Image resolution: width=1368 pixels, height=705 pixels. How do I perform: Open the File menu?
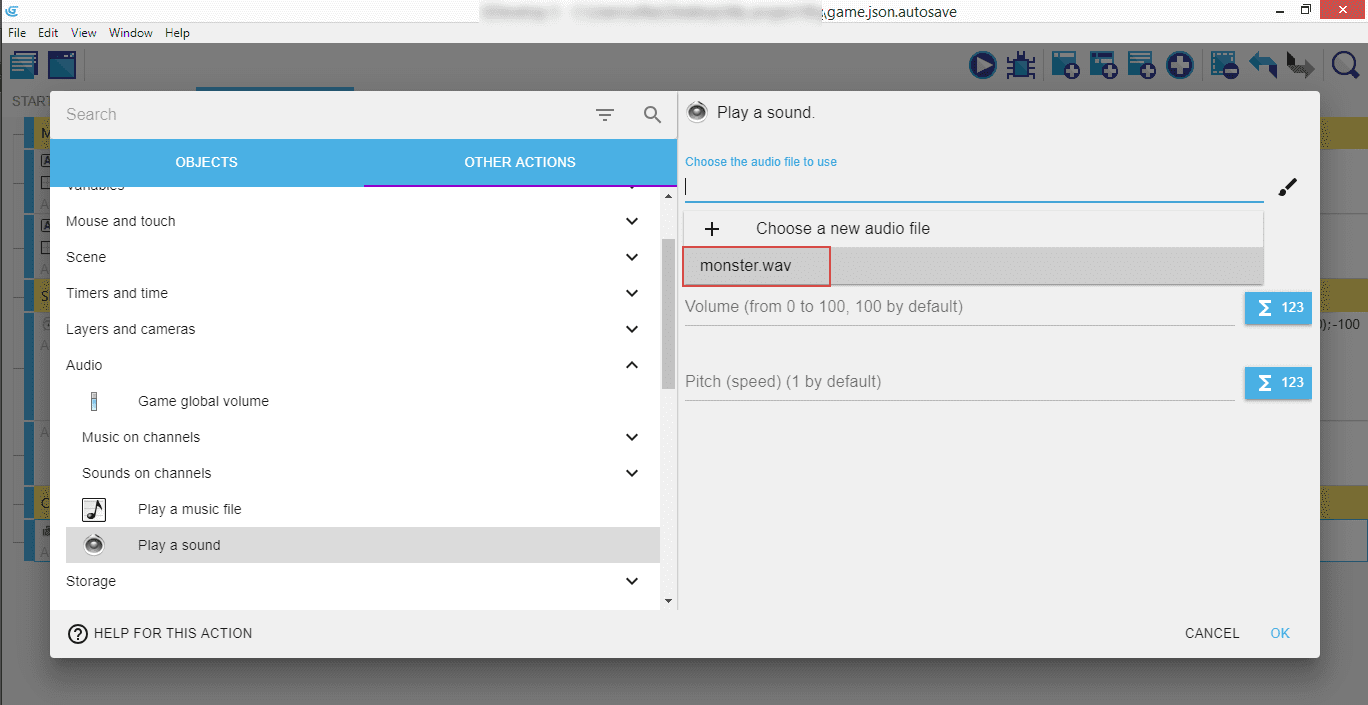(x=17, y=33)
